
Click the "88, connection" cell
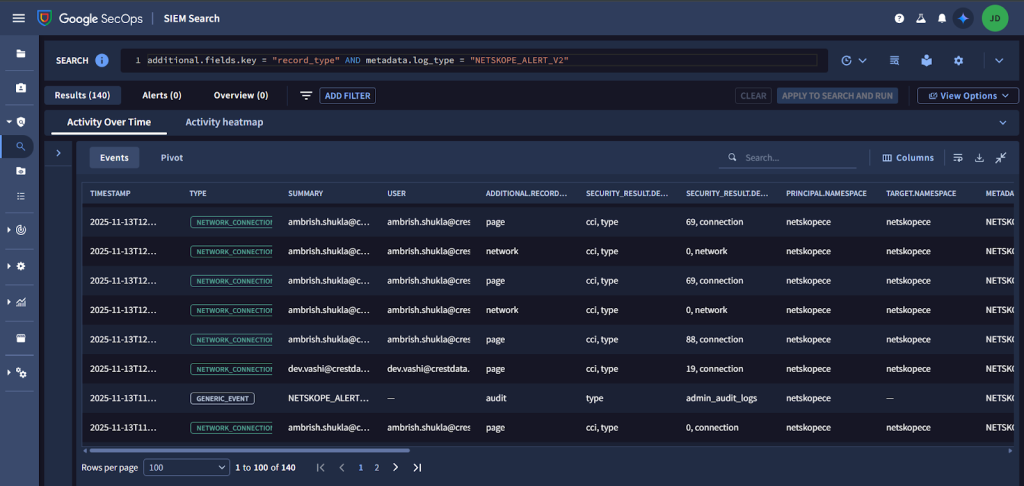pyautogui.click(x=714, y=340)
